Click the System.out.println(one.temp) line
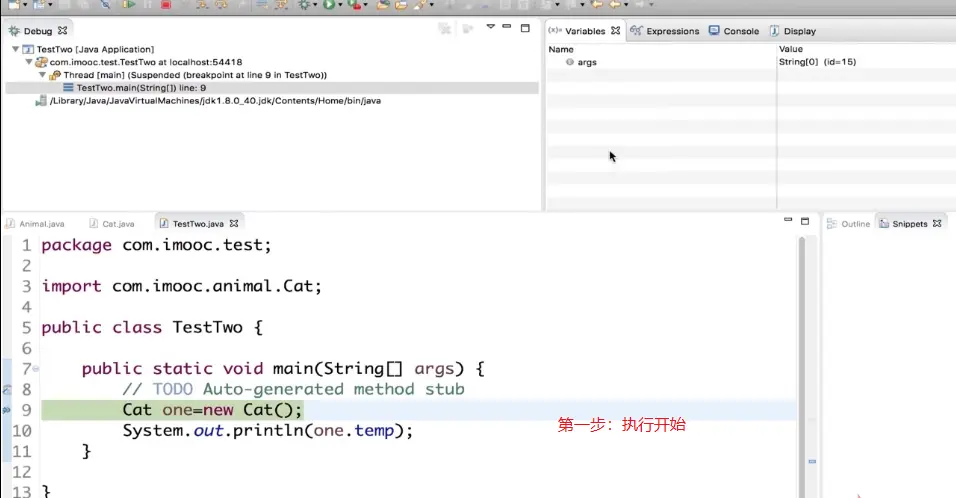 pos(268,430)
